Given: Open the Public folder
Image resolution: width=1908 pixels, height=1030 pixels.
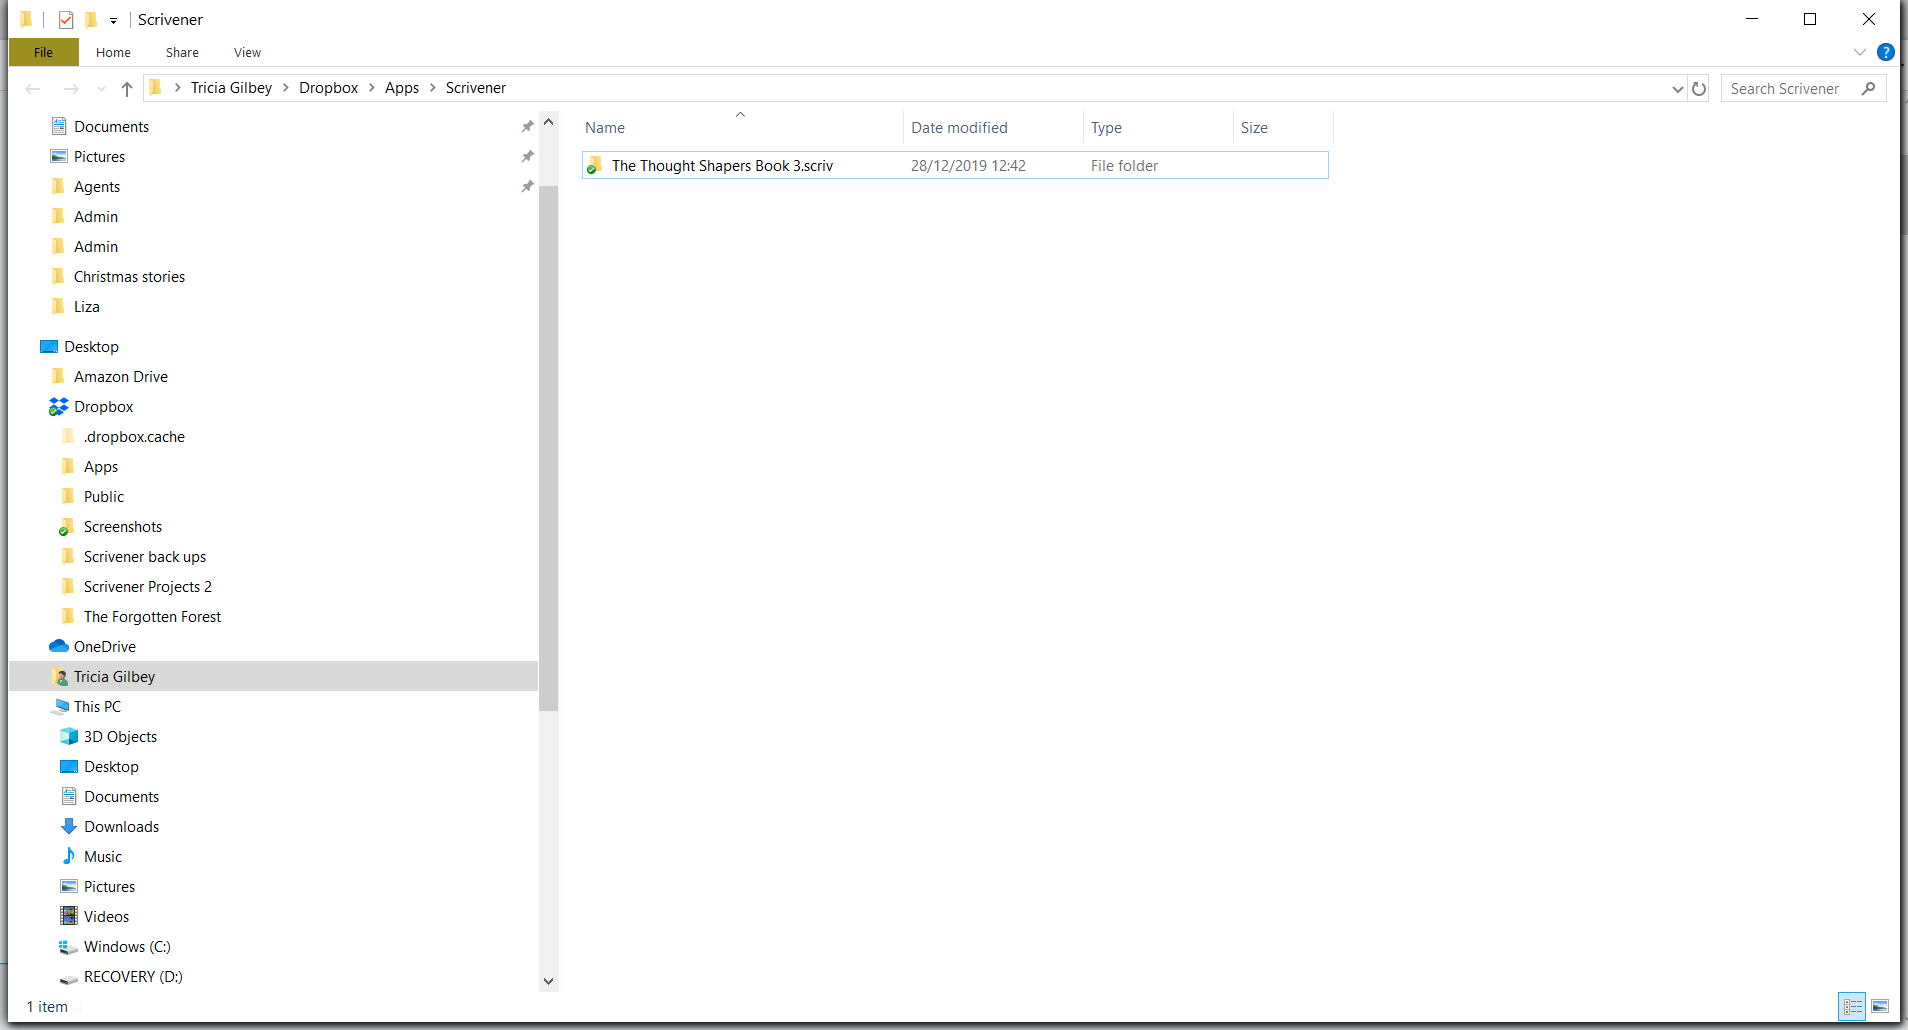Looking at the screenshot, I should (103, 496).
